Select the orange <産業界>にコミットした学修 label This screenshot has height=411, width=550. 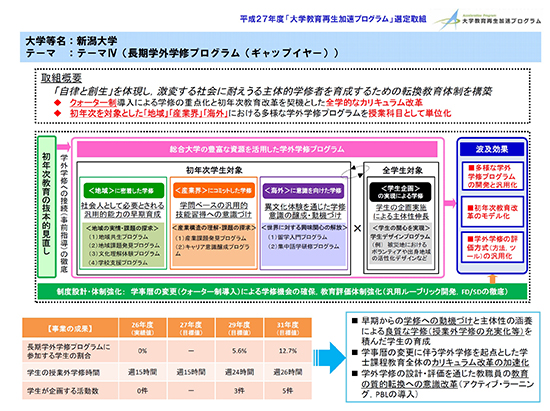point(214,191)
